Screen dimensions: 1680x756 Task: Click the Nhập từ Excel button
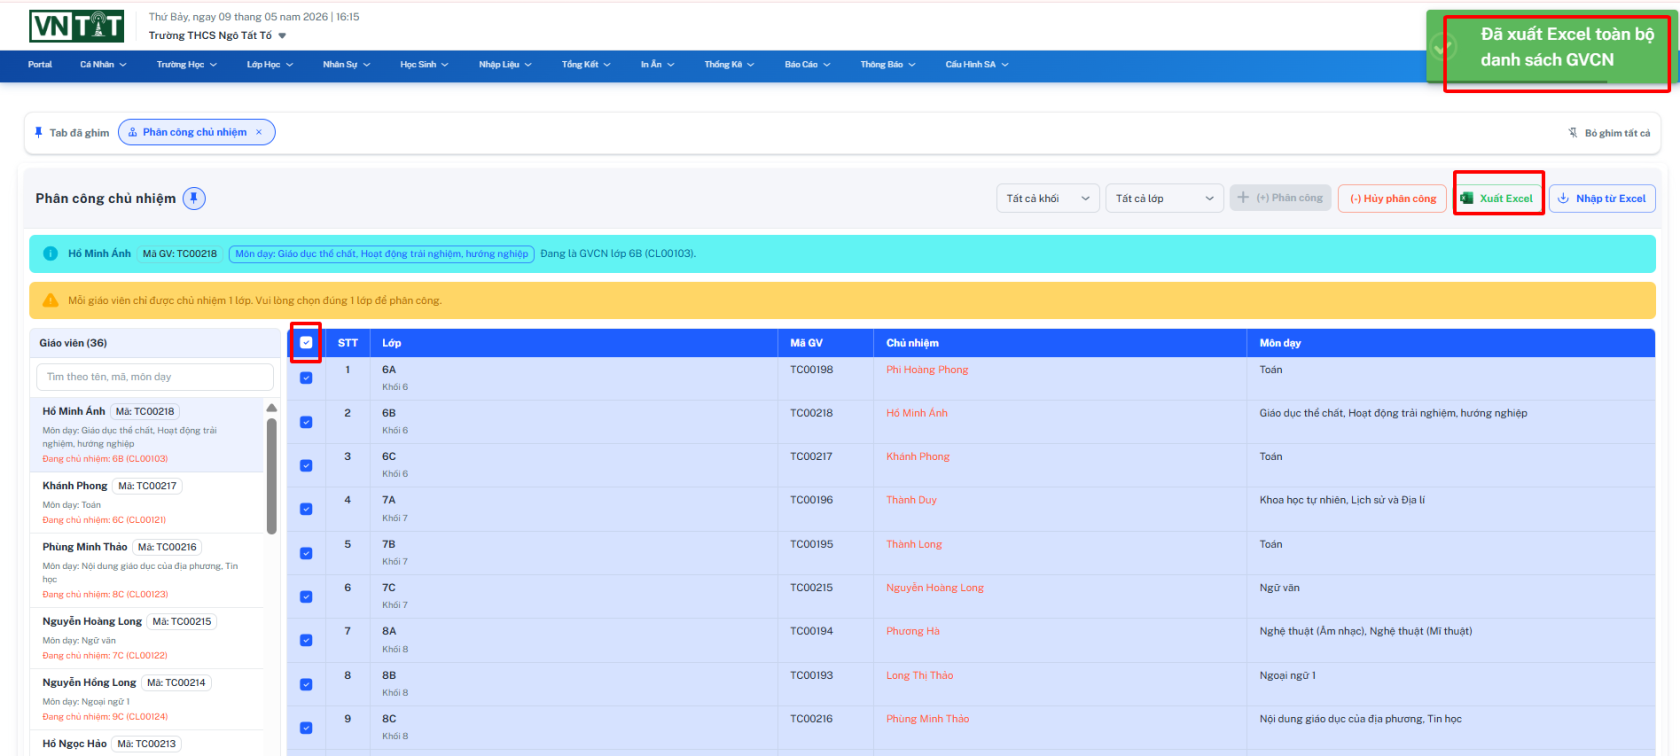[x=1602, y=198]
